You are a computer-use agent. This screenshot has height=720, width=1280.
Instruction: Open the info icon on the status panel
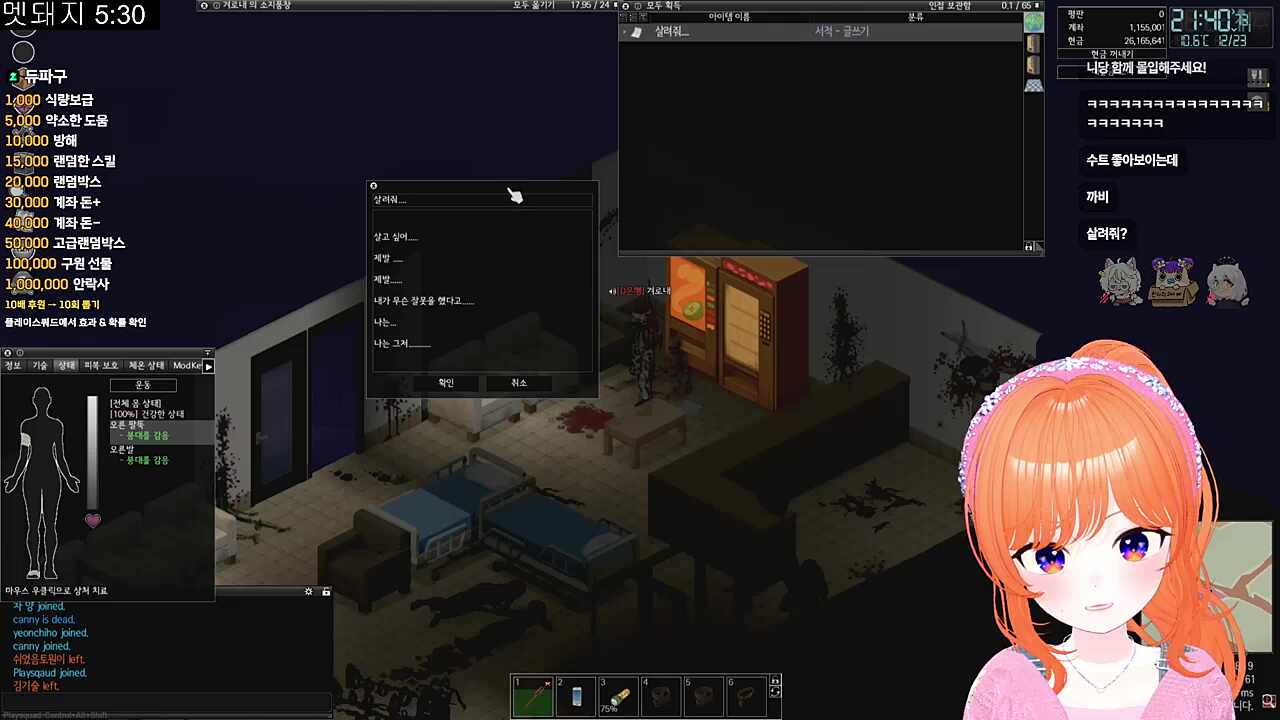(19, 353)
